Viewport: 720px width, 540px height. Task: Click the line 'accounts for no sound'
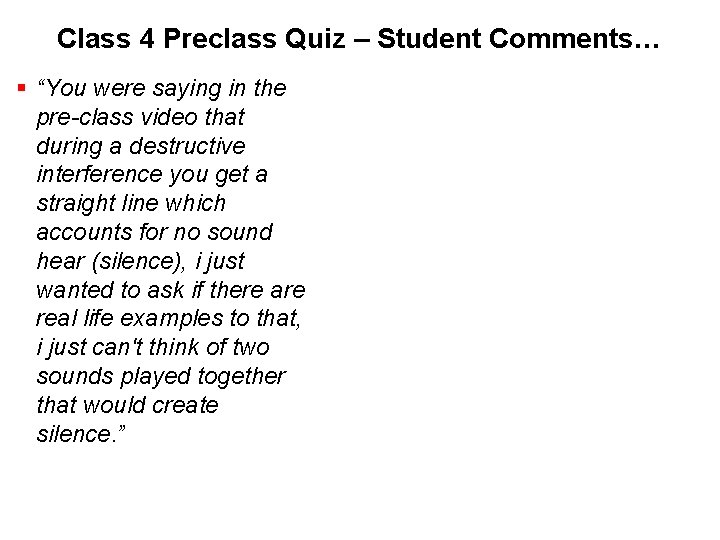pyautogui.click(x=155, y=232)
